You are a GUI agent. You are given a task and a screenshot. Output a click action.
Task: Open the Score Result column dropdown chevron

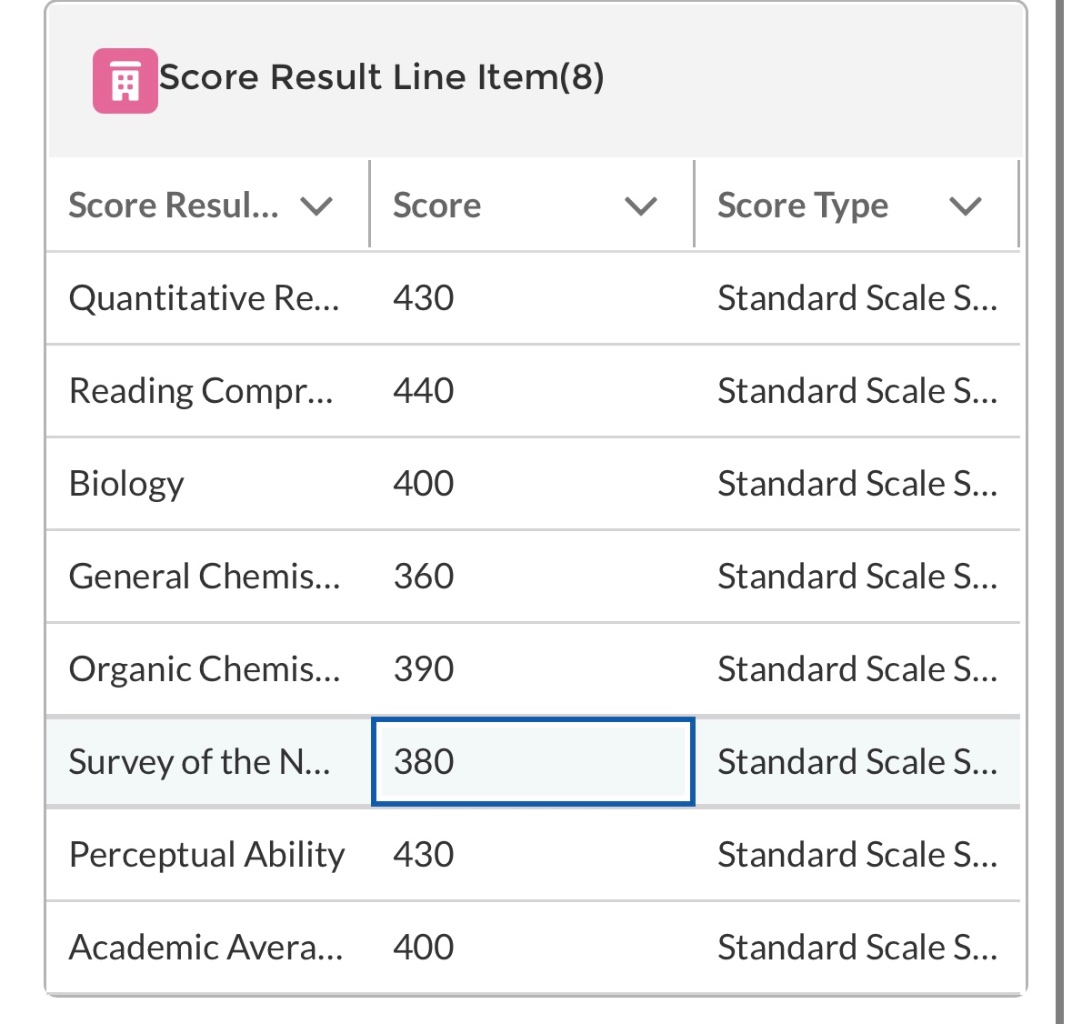click(x=317, y=206)
